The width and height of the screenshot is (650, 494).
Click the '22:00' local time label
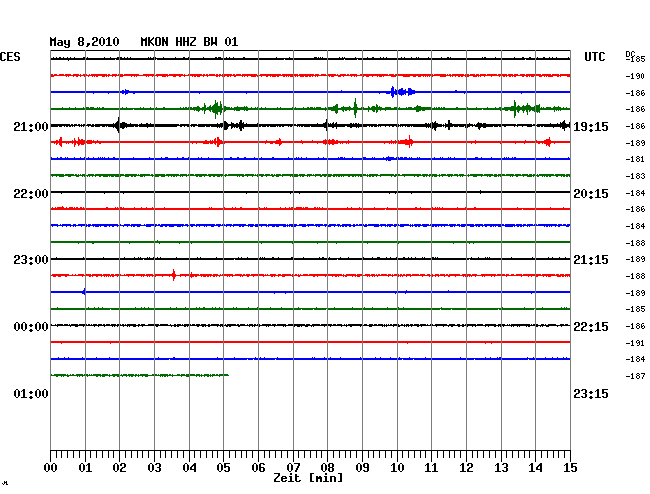point(31,194)
